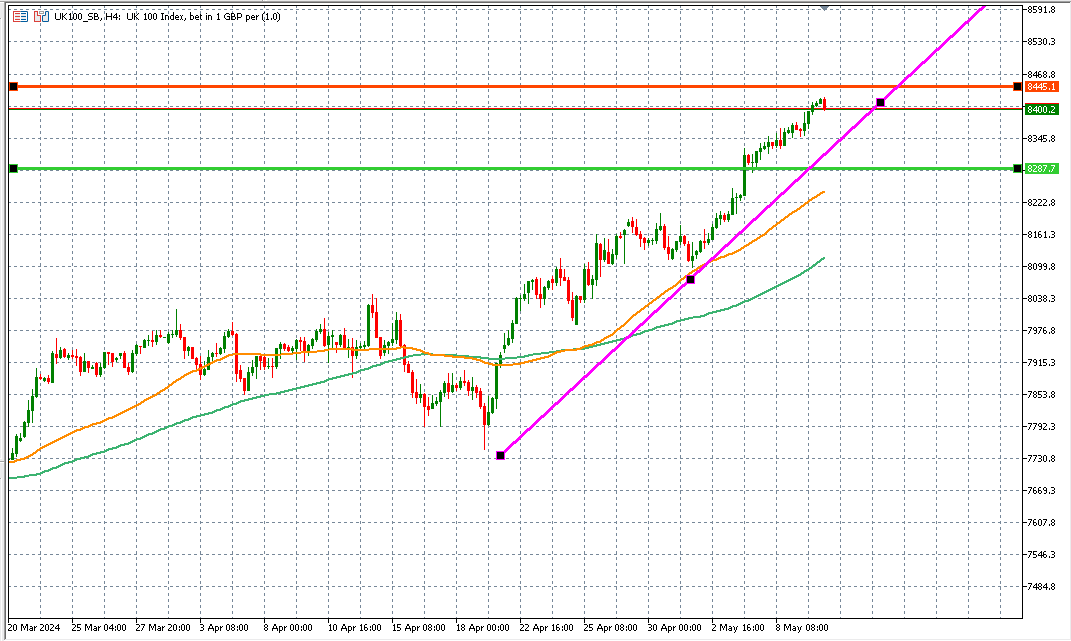This screenshot has width=1071, height=641.
Task: Click the 7484.8 value on price scale
Action: tap(1041, 587)
